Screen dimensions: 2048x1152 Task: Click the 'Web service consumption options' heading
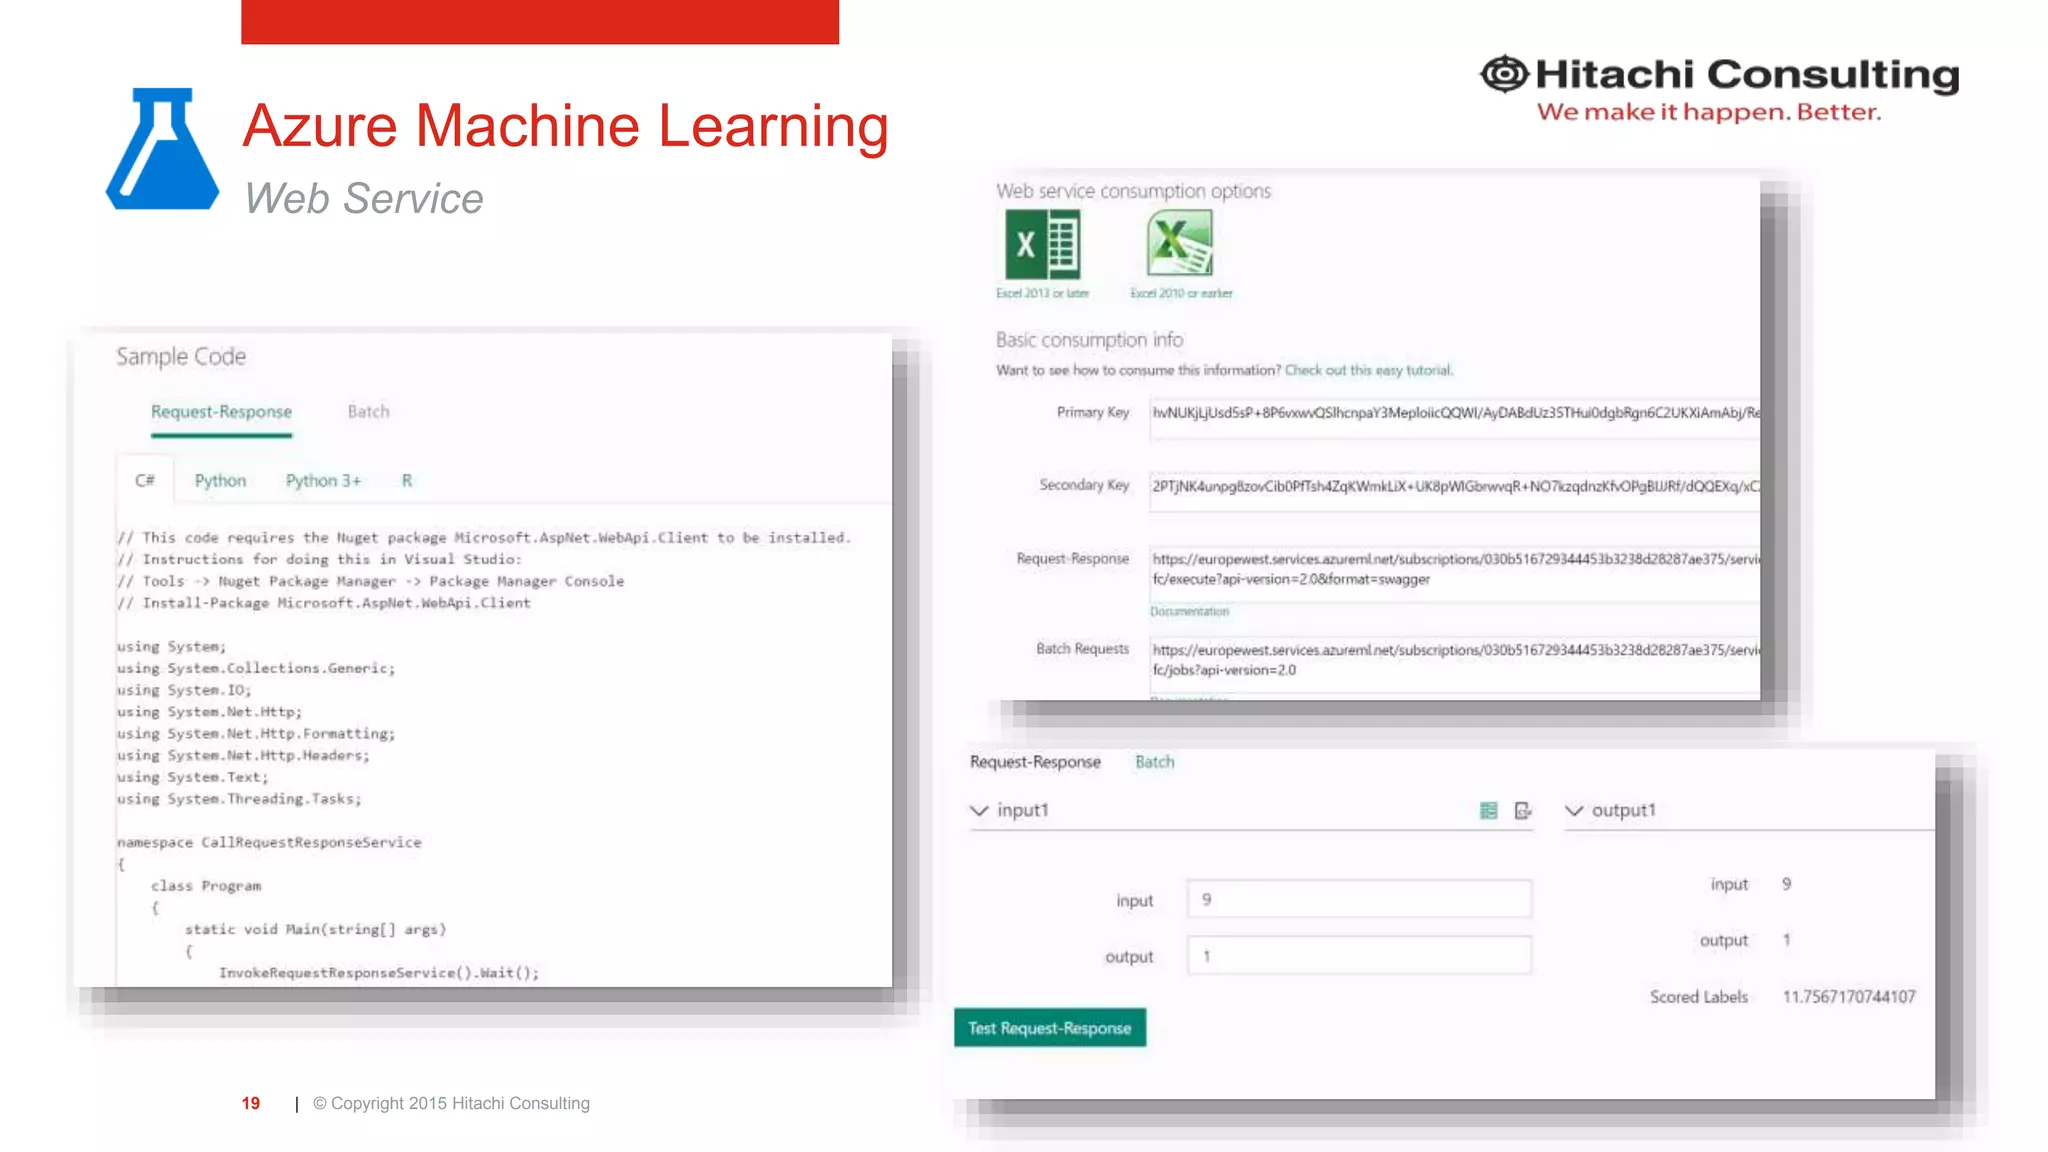tap(1133, 191)
